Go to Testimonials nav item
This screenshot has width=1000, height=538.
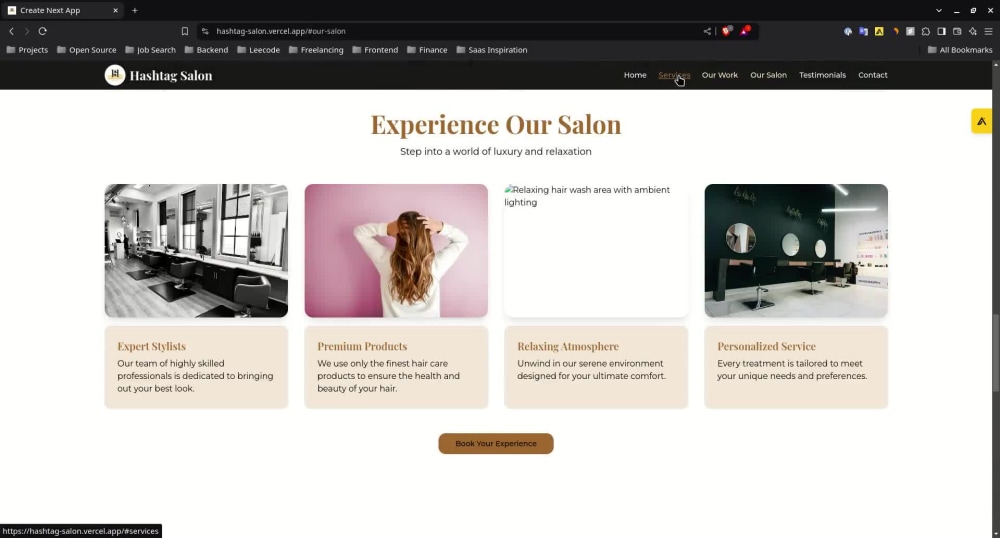click(x=822, y=75)
